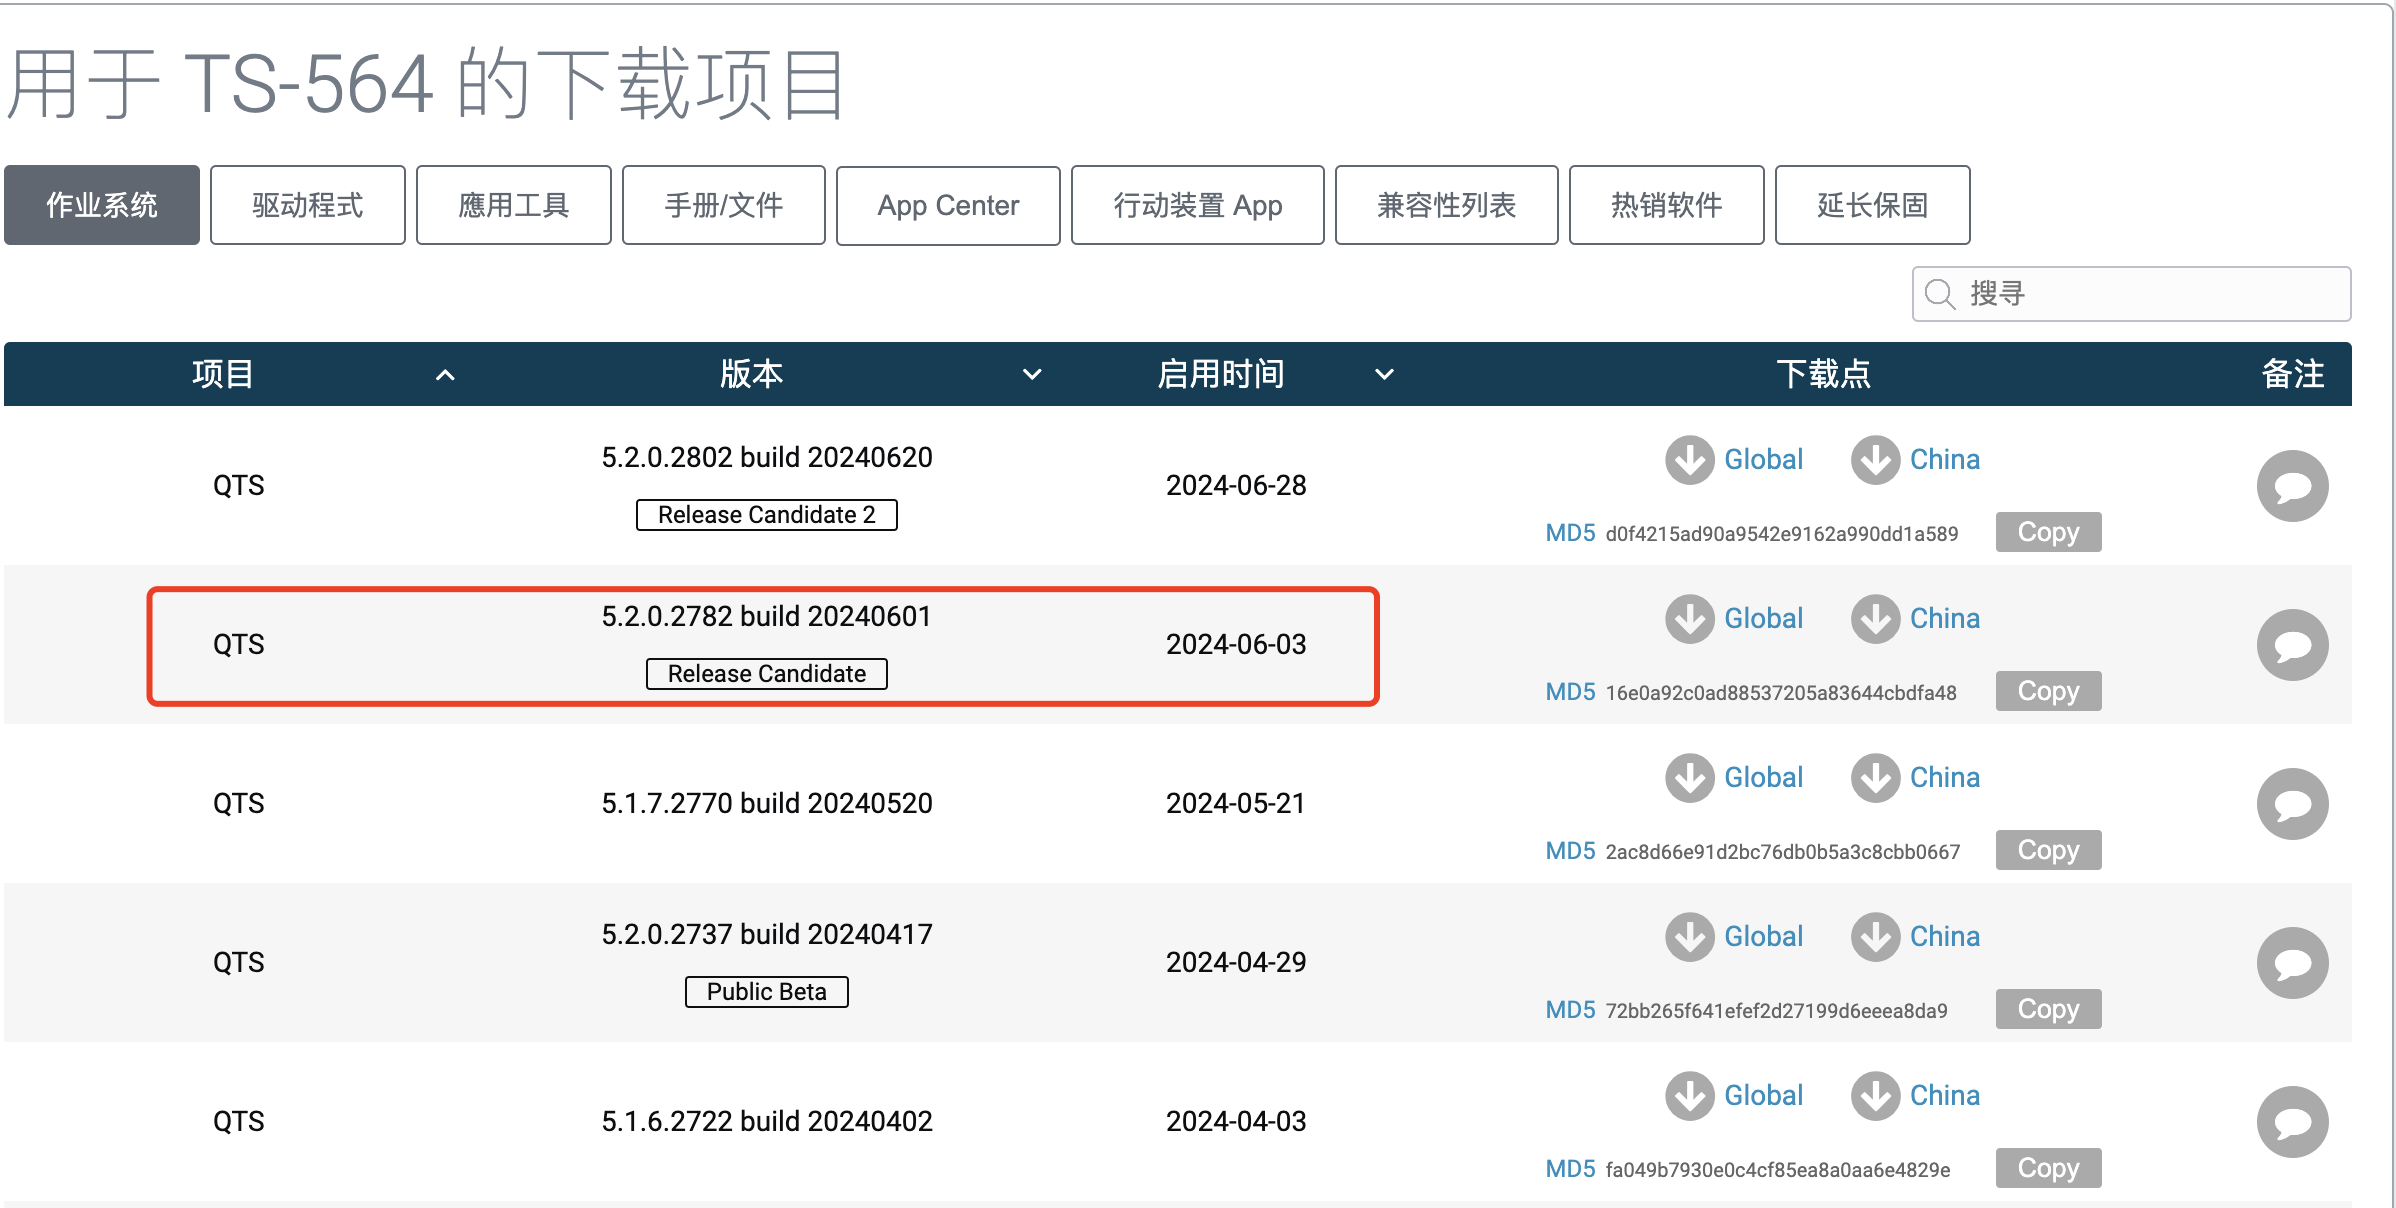This screenshot has height=1208, width=2396.
Task: Focus the 搜寻 search field
Action: [2131, 294]
